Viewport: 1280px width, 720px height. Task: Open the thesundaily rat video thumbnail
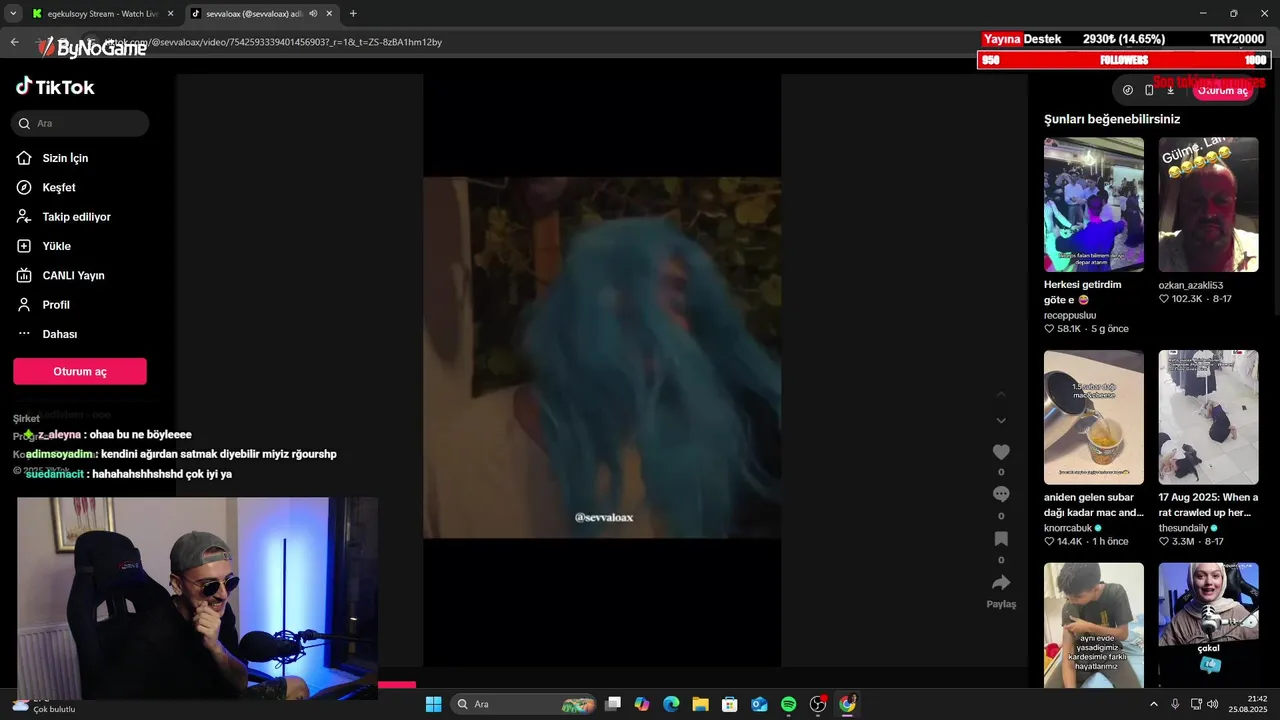(x=1209, y=417)
